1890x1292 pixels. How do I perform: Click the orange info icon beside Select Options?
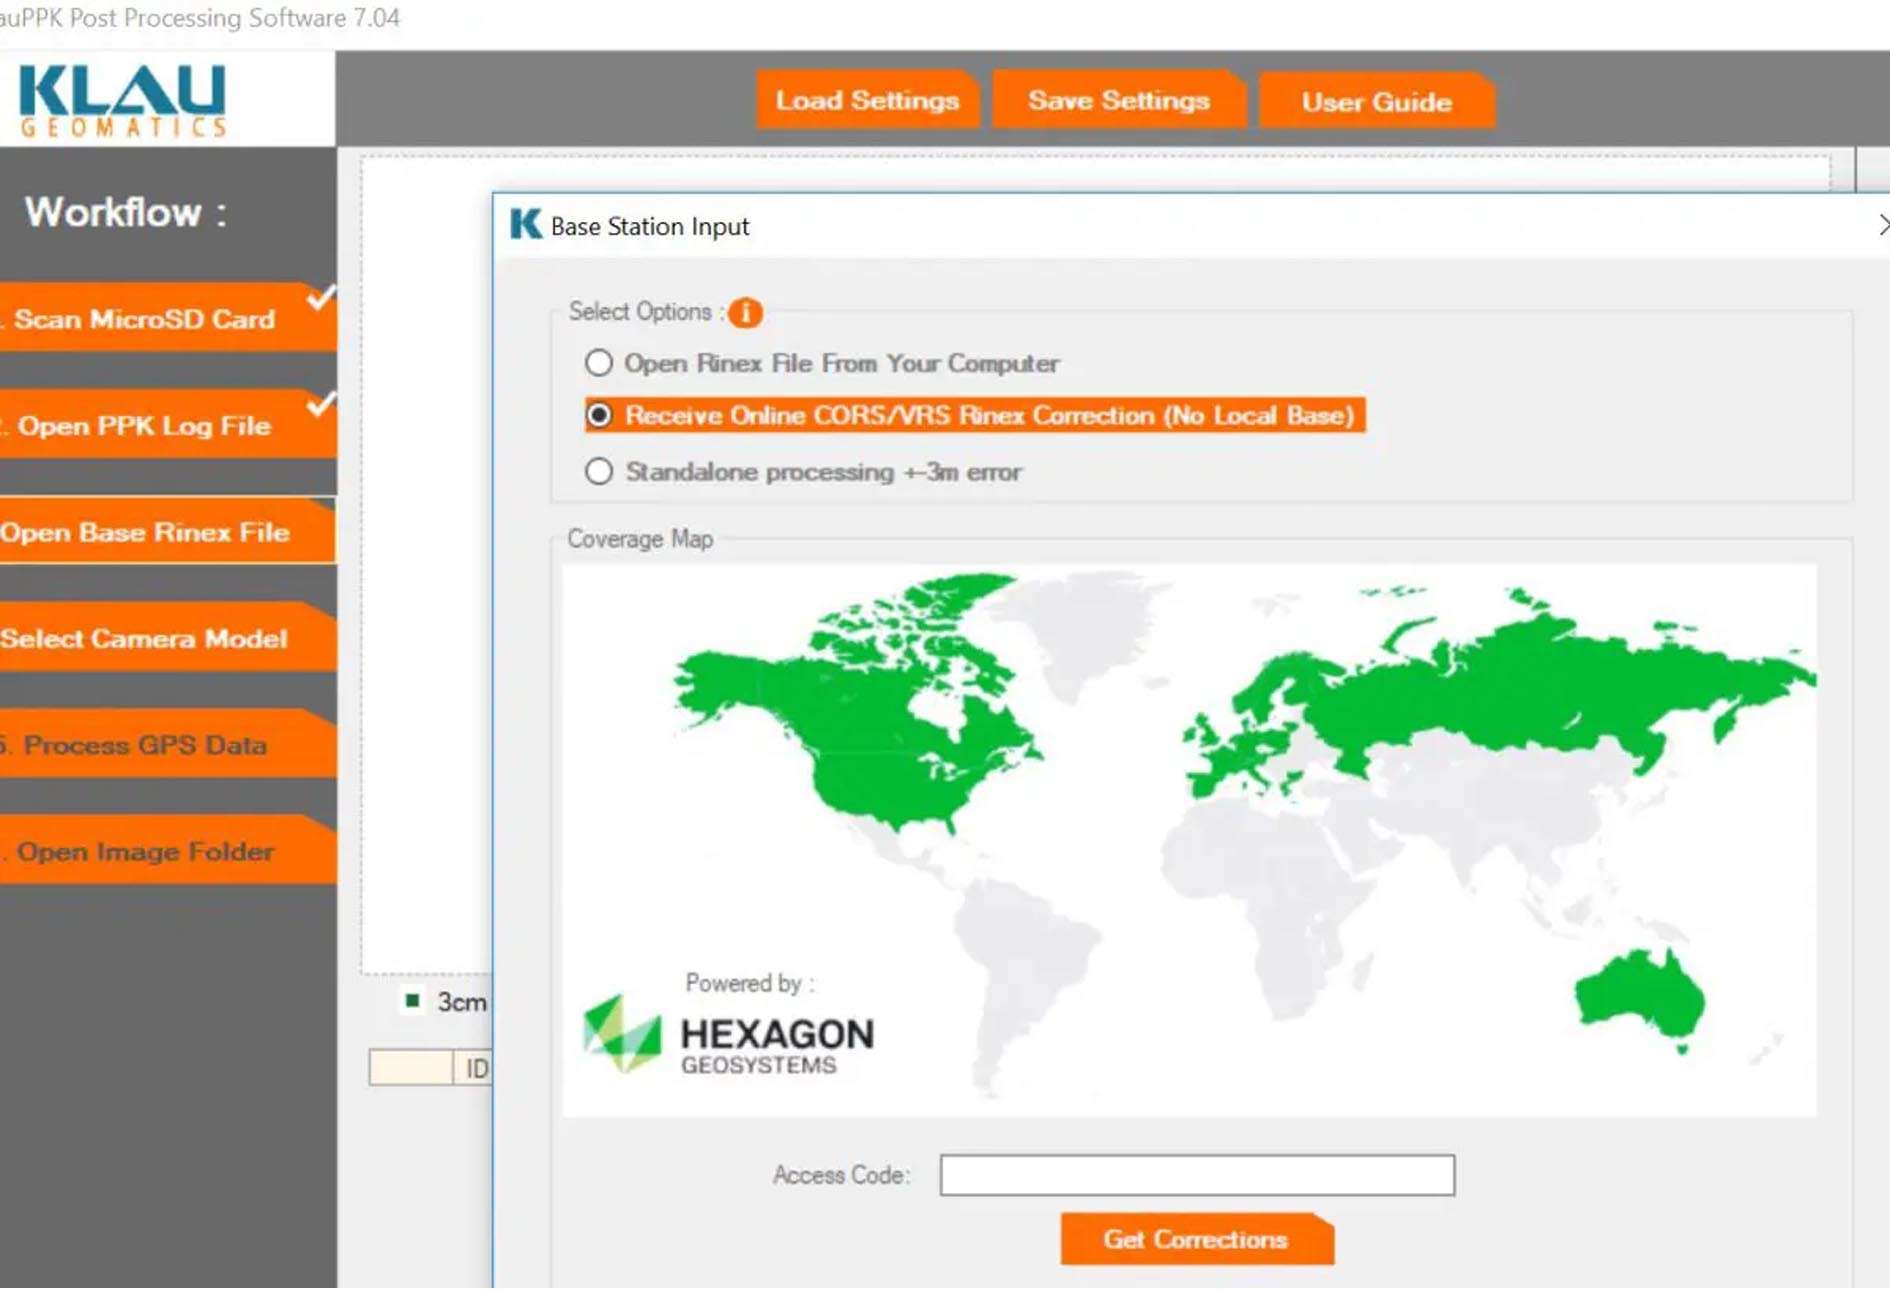745,313
